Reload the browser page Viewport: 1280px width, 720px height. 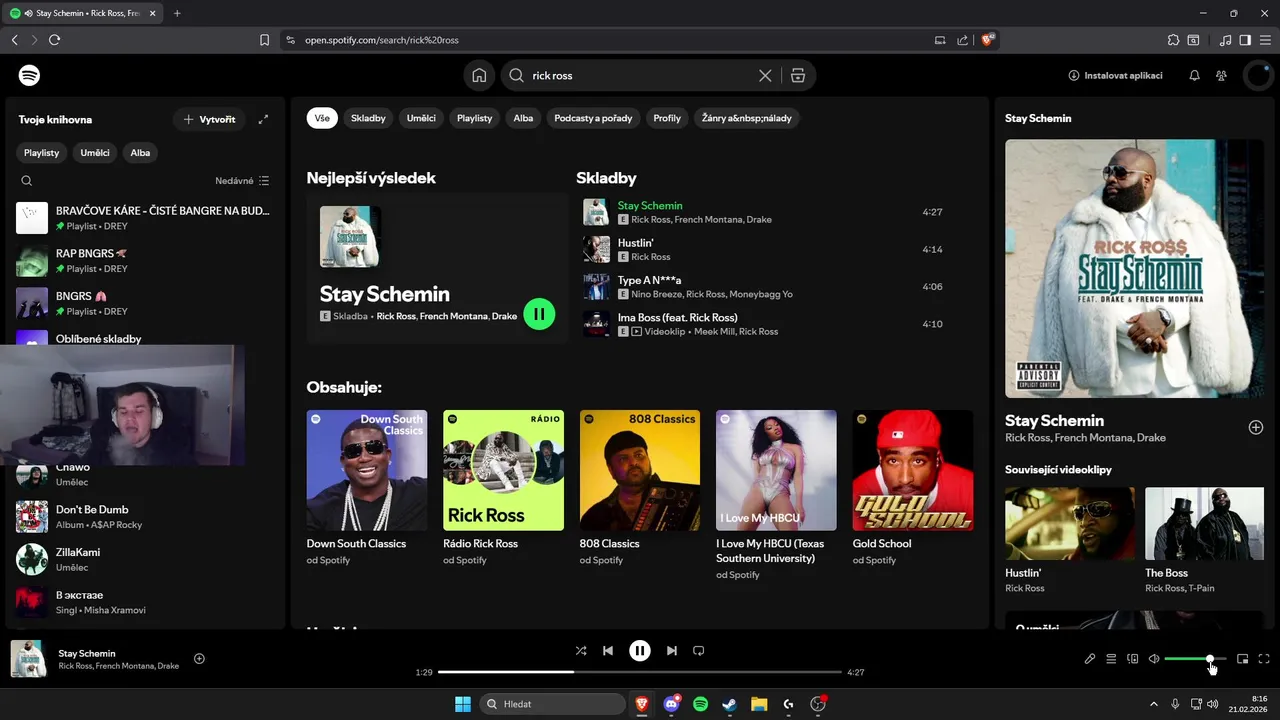(54, 40)
